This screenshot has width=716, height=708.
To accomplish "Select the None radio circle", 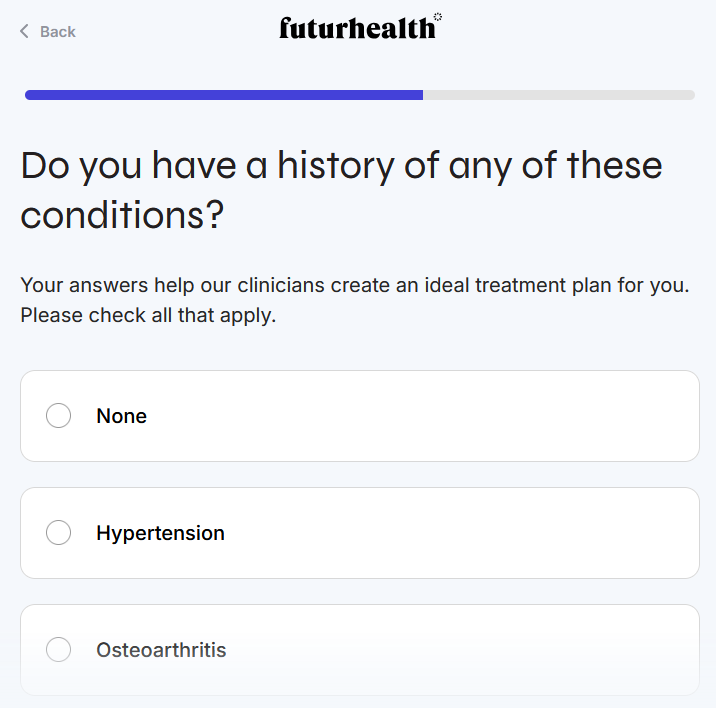I will point(59,416).
